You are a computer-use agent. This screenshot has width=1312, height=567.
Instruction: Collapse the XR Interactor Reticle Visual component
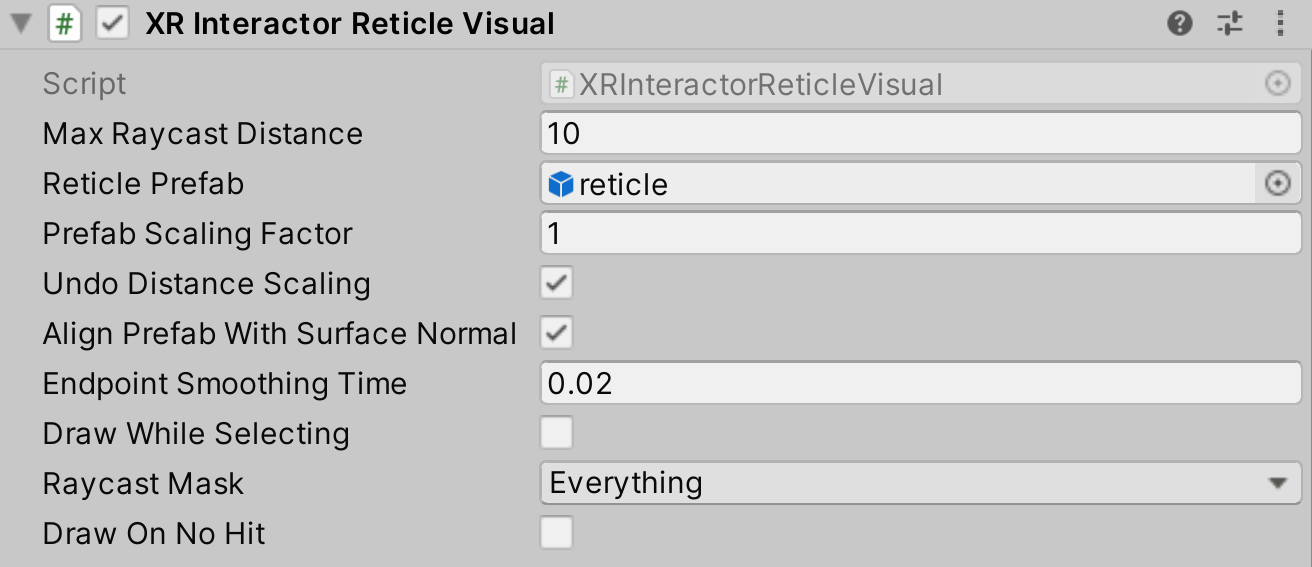click(x=20, y=24)
